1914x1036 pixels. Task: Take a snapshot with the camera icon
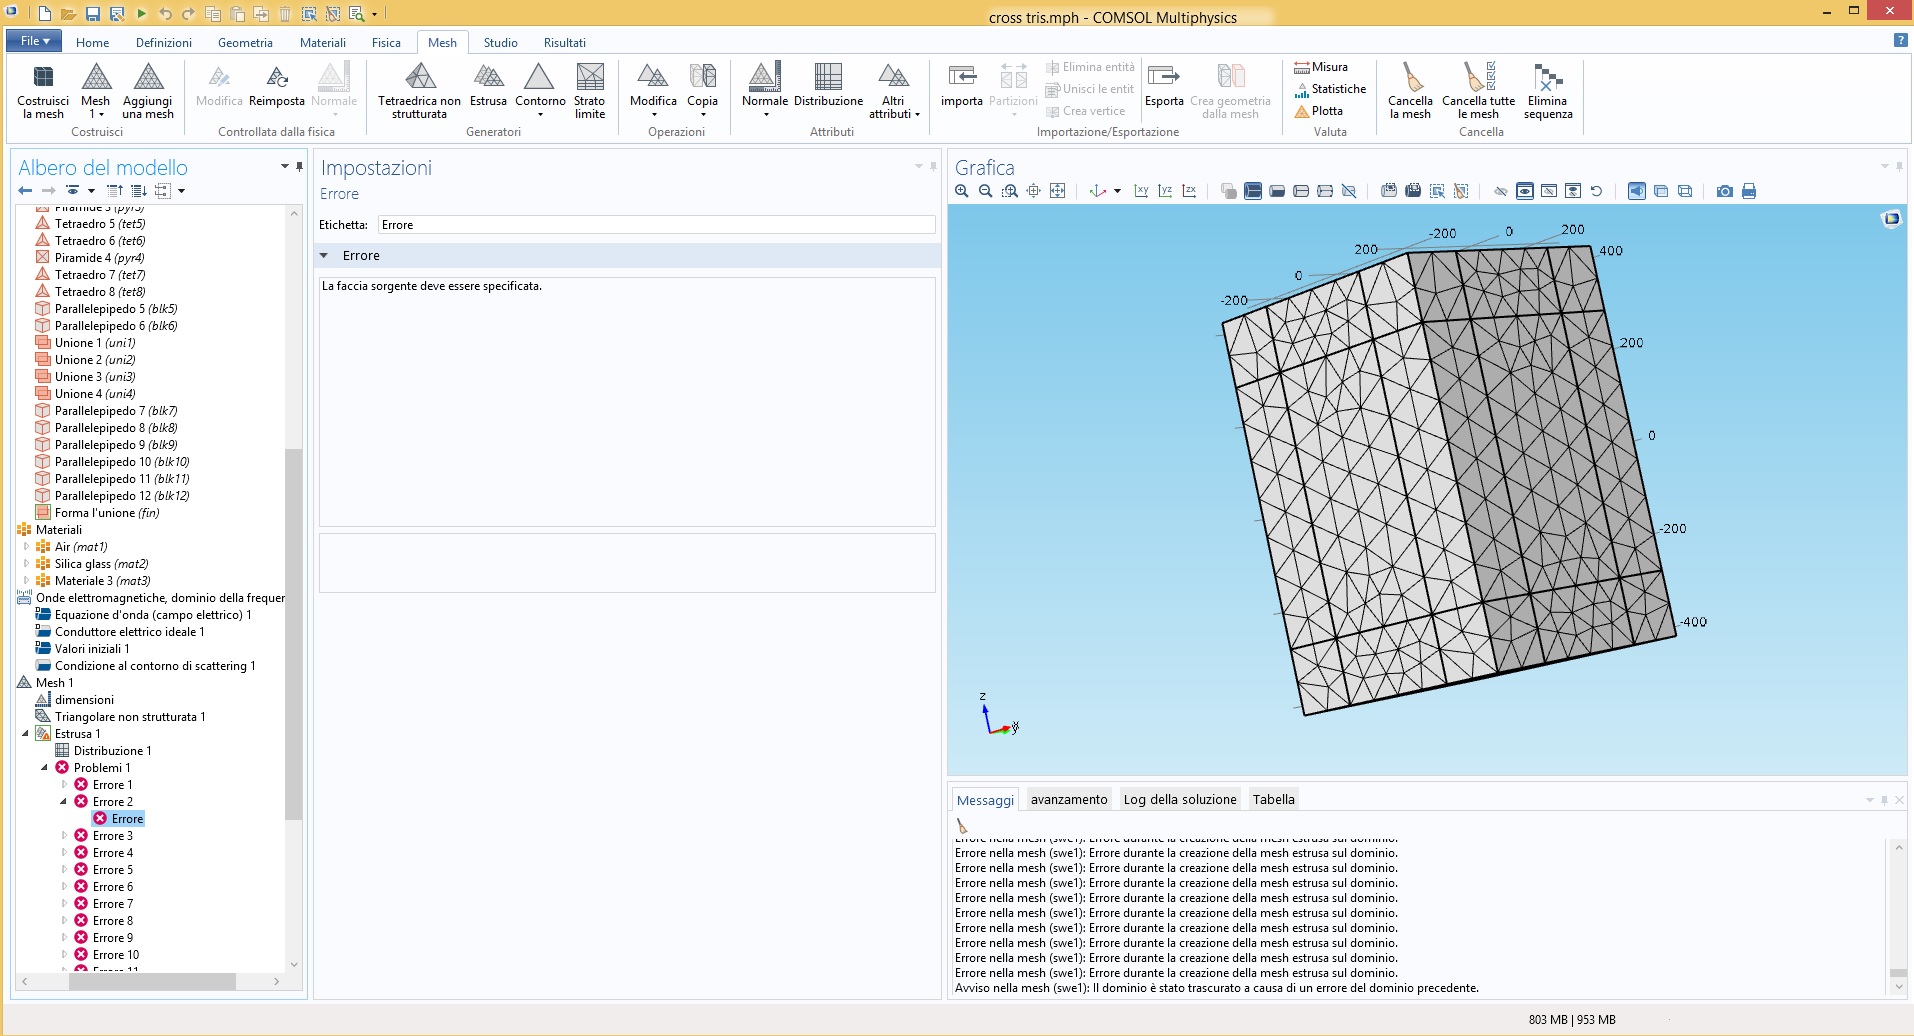[x=1724, y=191]
